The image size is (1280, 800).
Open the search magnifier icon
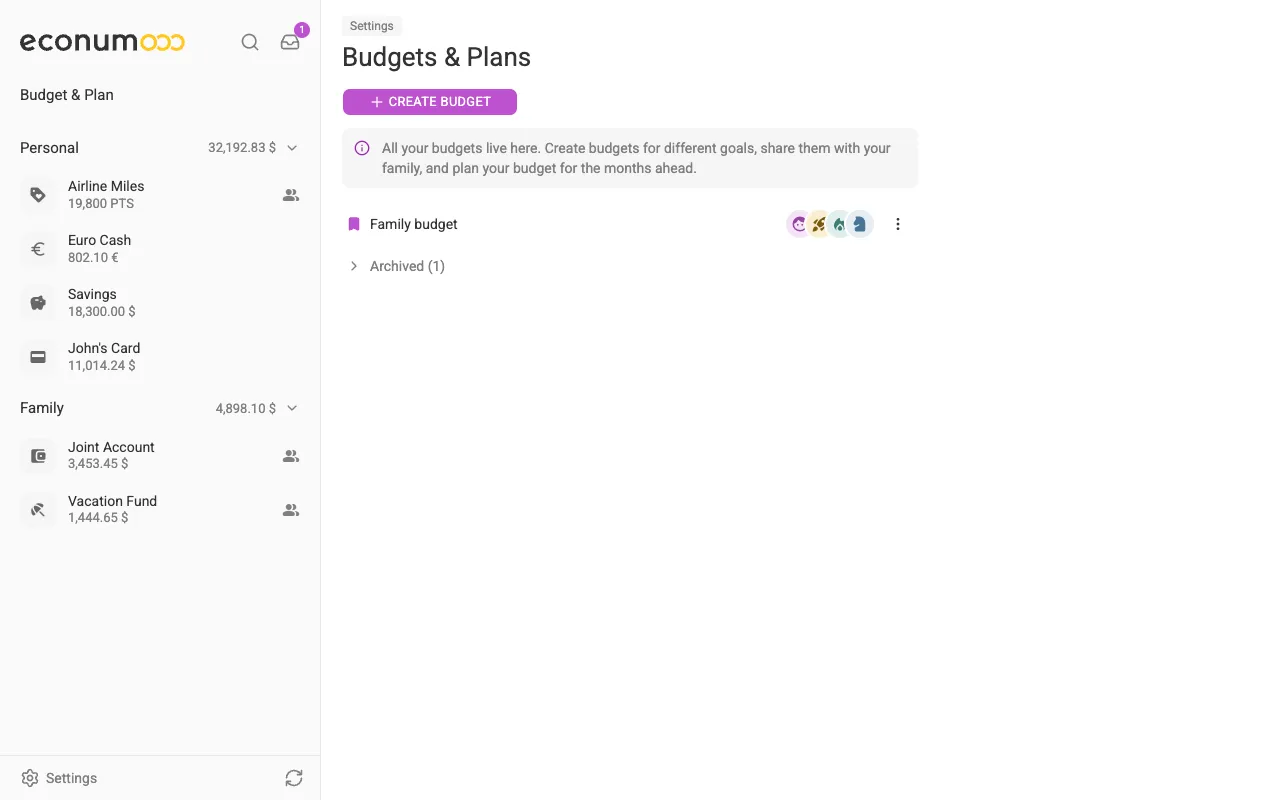[x=250, y=42]
